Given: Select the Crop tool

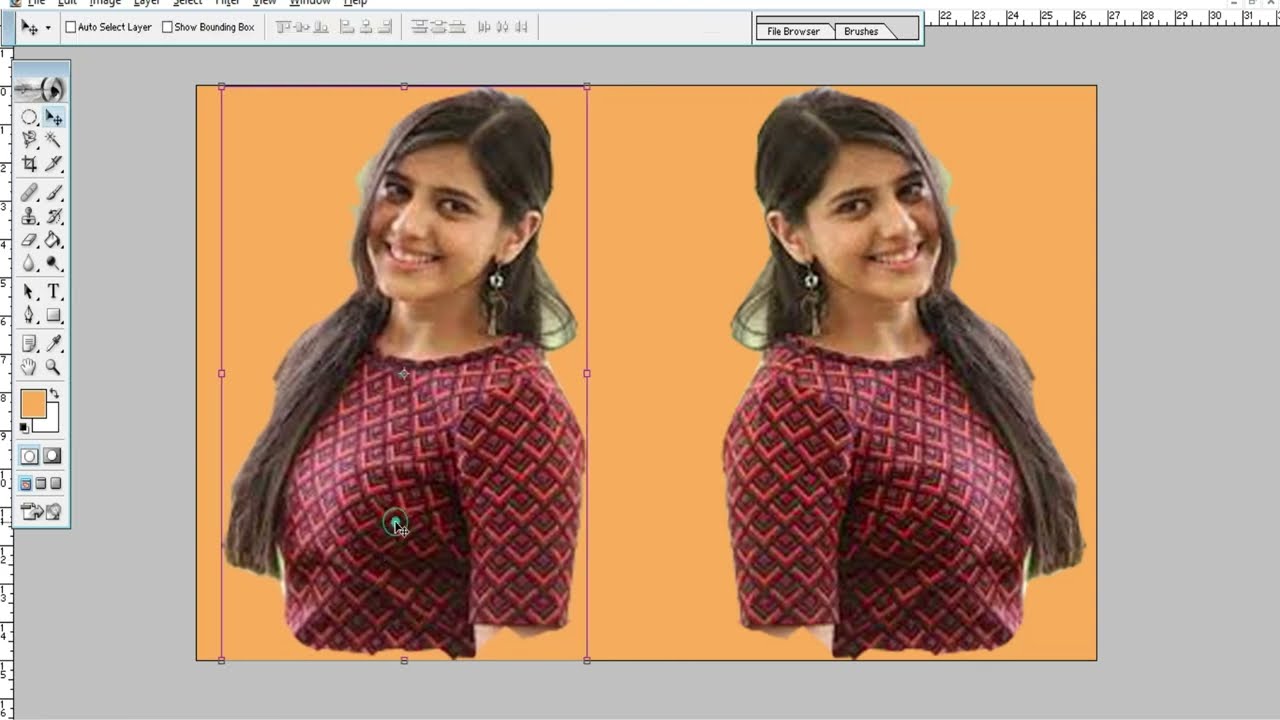Looking at the screenshot, I should coord(29,163).
